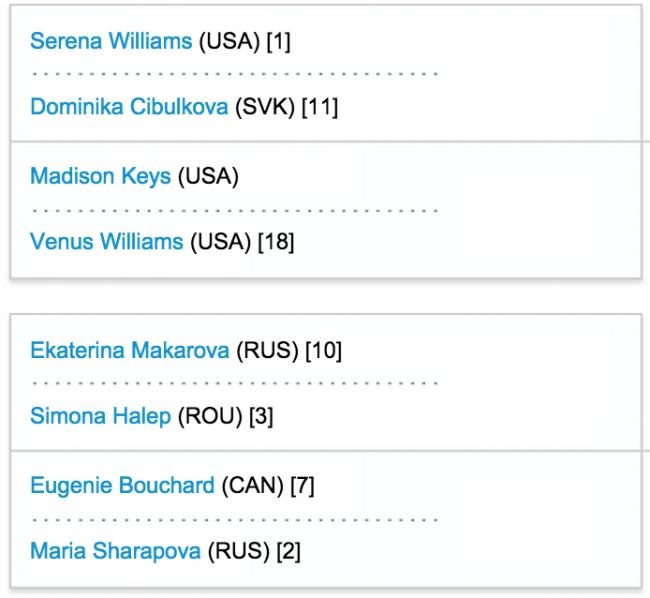This screenshot has width=650, height=598.
Task: Click seed [10] next to Makarova
Action: pos(325,351)
